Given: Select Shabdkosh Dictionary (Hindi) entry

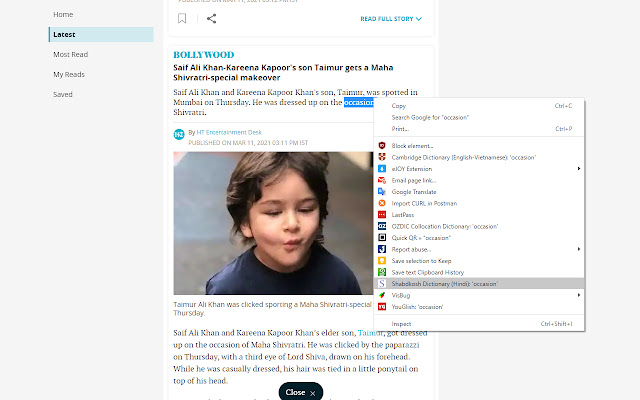Looking at the screenshot, I should coord(479,284).
